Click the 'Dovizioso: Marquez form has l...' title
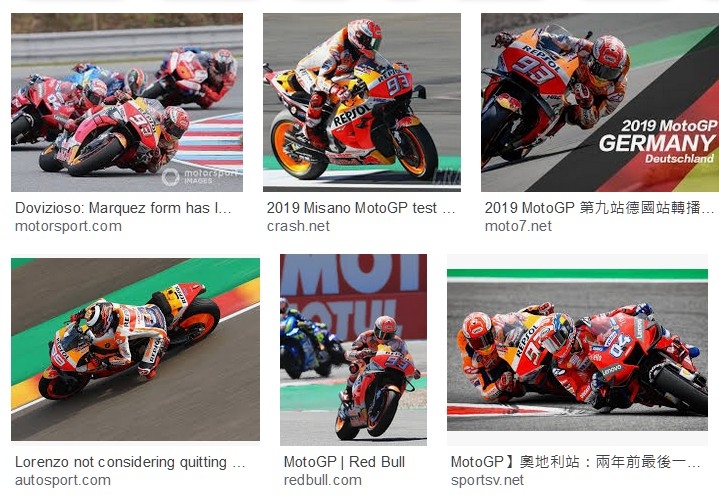Image resolution: width=719 pixels, height=495 pixels. 123,208
